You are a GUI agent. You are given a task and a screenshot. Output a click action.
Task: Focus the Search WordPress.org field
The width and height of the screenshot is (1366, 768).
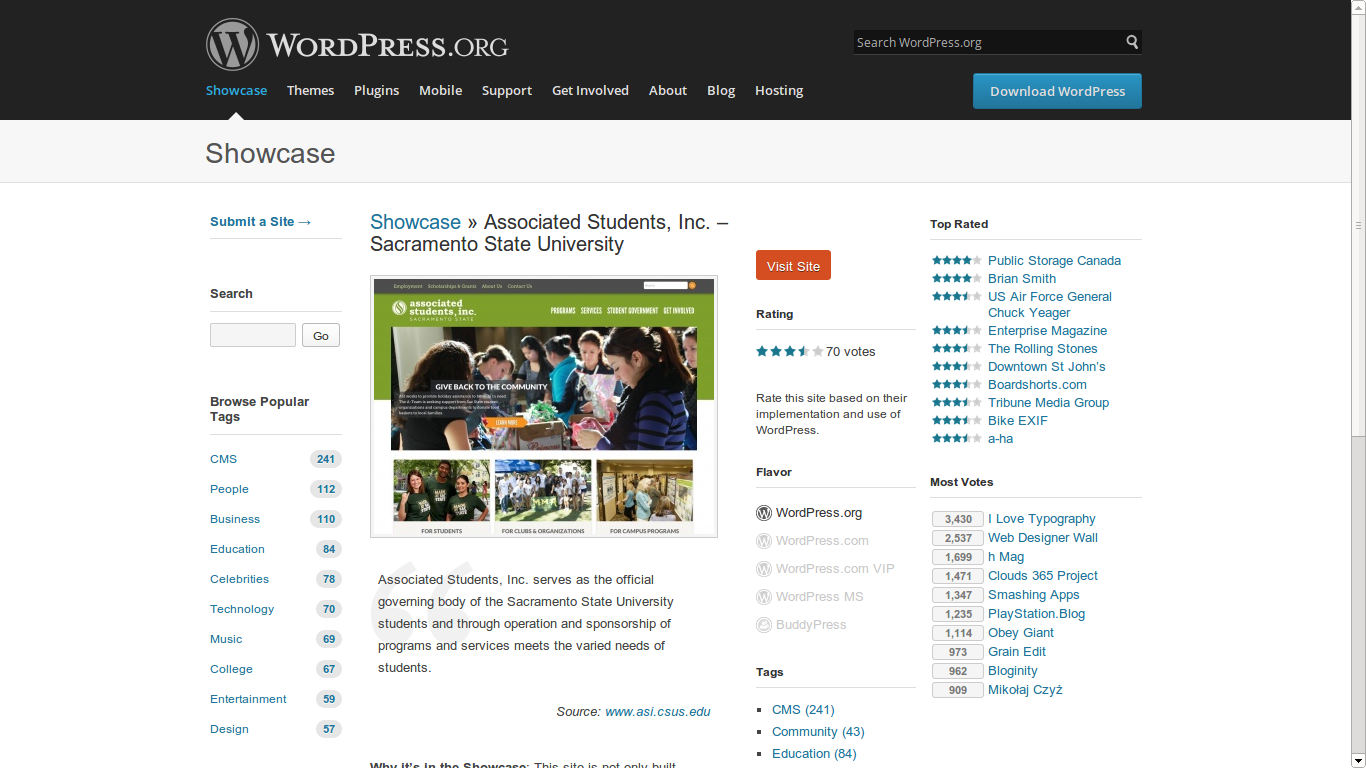[x=988, y=42]
